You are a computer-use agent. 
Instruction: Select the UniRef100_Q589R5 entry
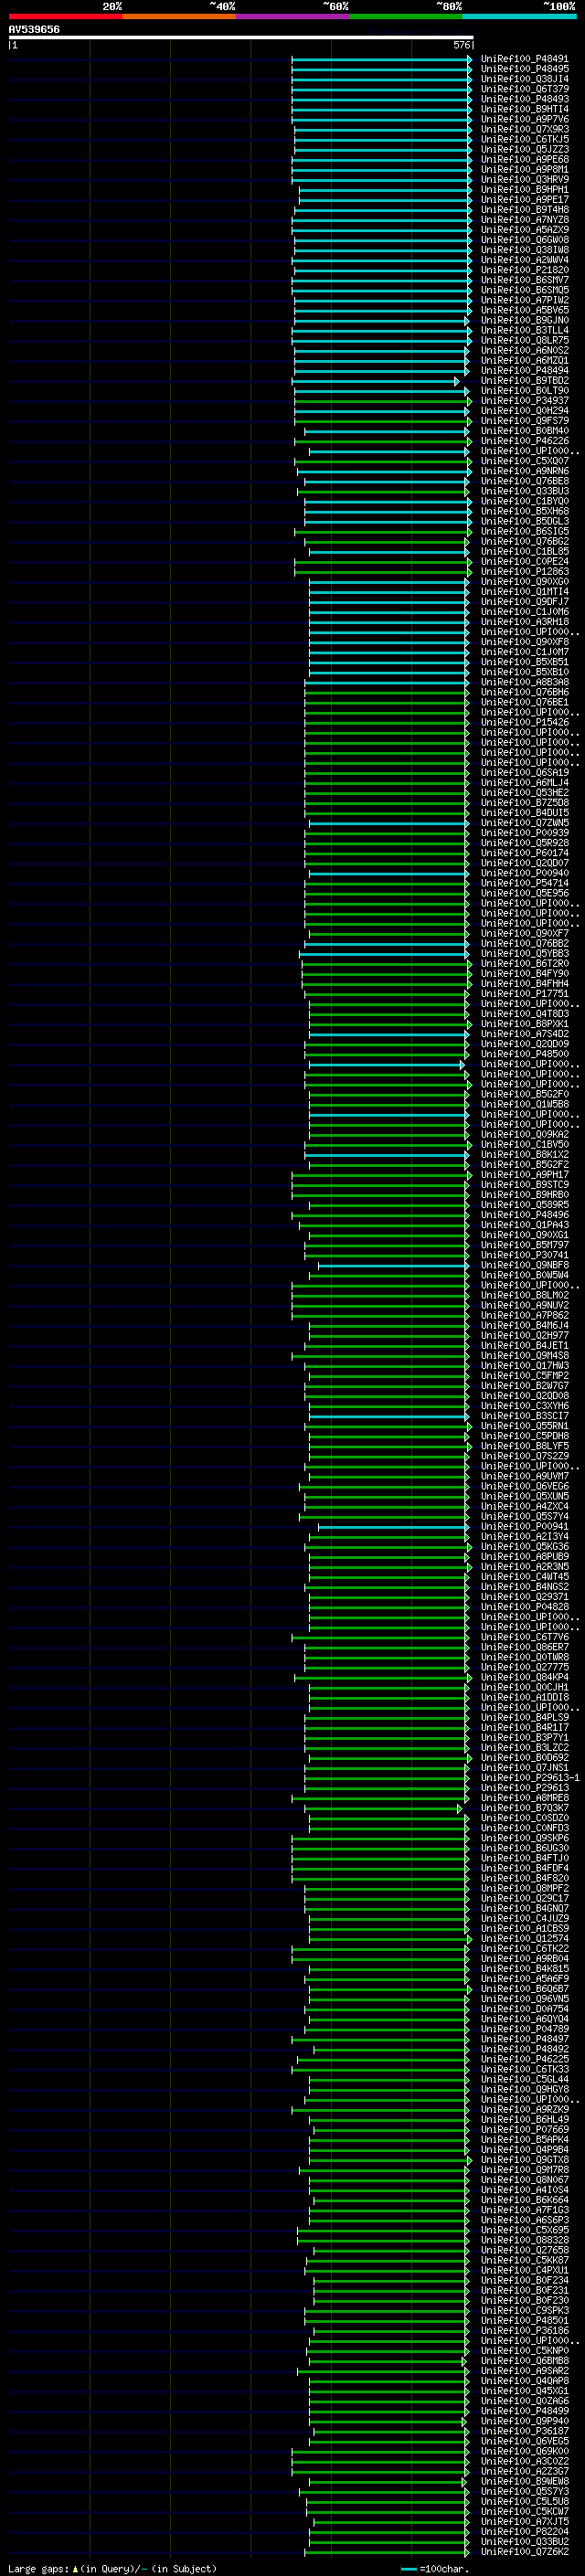coord(525,1205)
